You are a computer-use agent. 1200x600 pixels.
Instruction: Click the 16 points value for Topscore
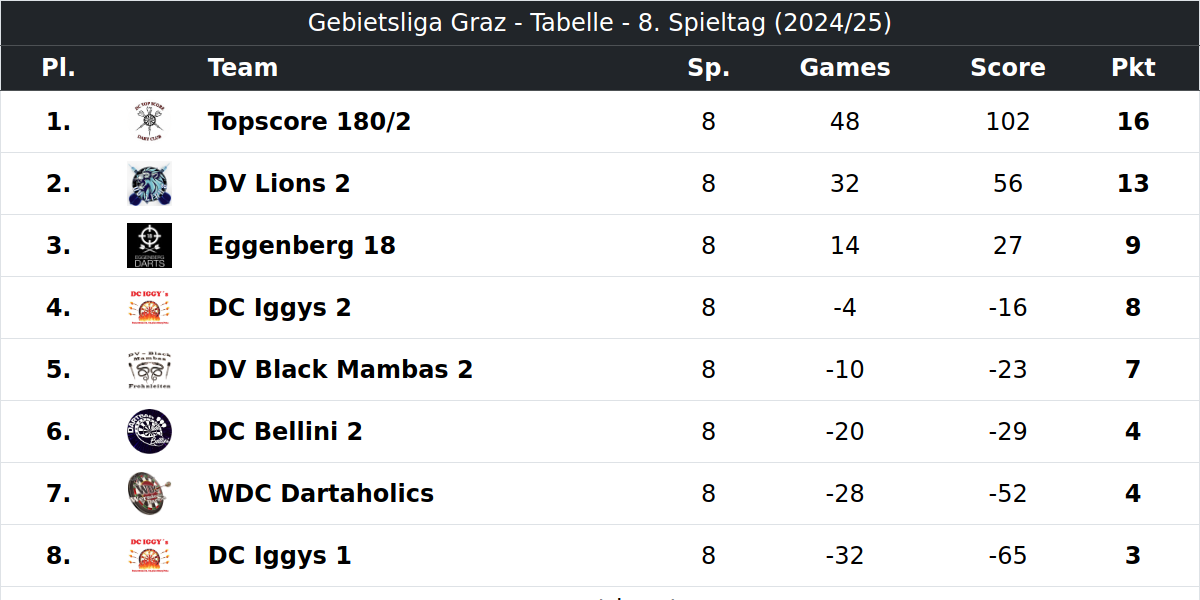click(x=1133, y=122)
